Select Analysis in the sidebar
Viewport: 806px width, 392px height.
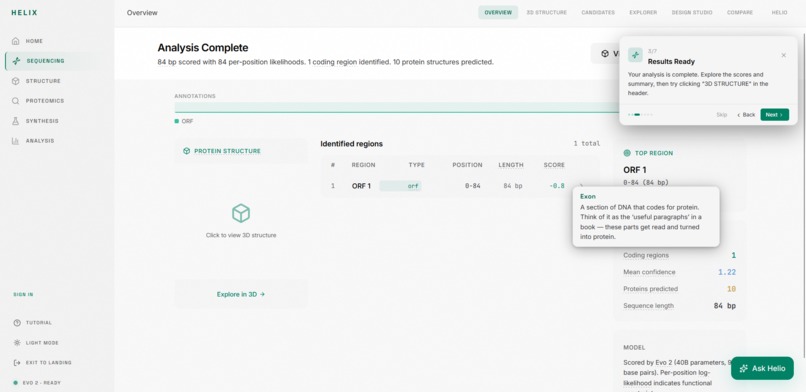[40, 141]
